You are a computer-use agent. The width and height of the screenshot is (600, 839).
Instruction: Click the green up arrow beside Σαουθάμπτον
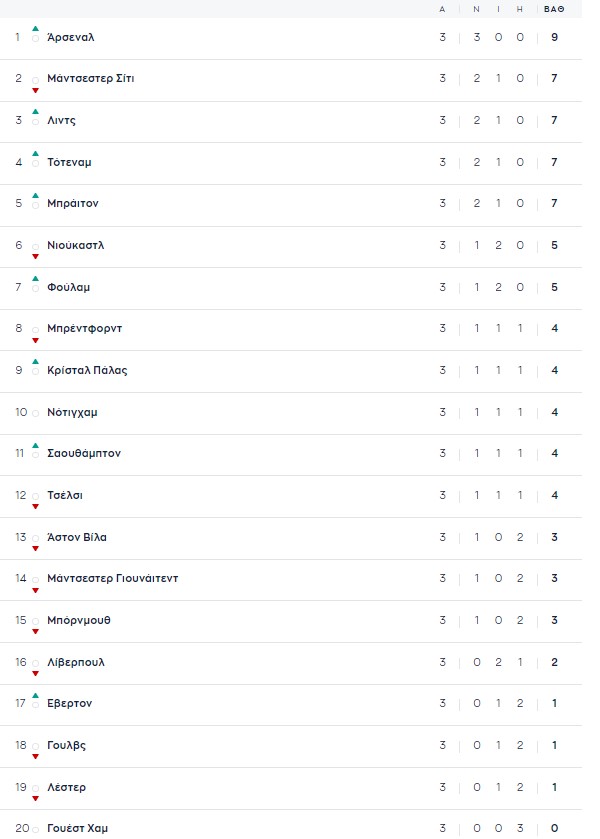(x=35, y=445)
